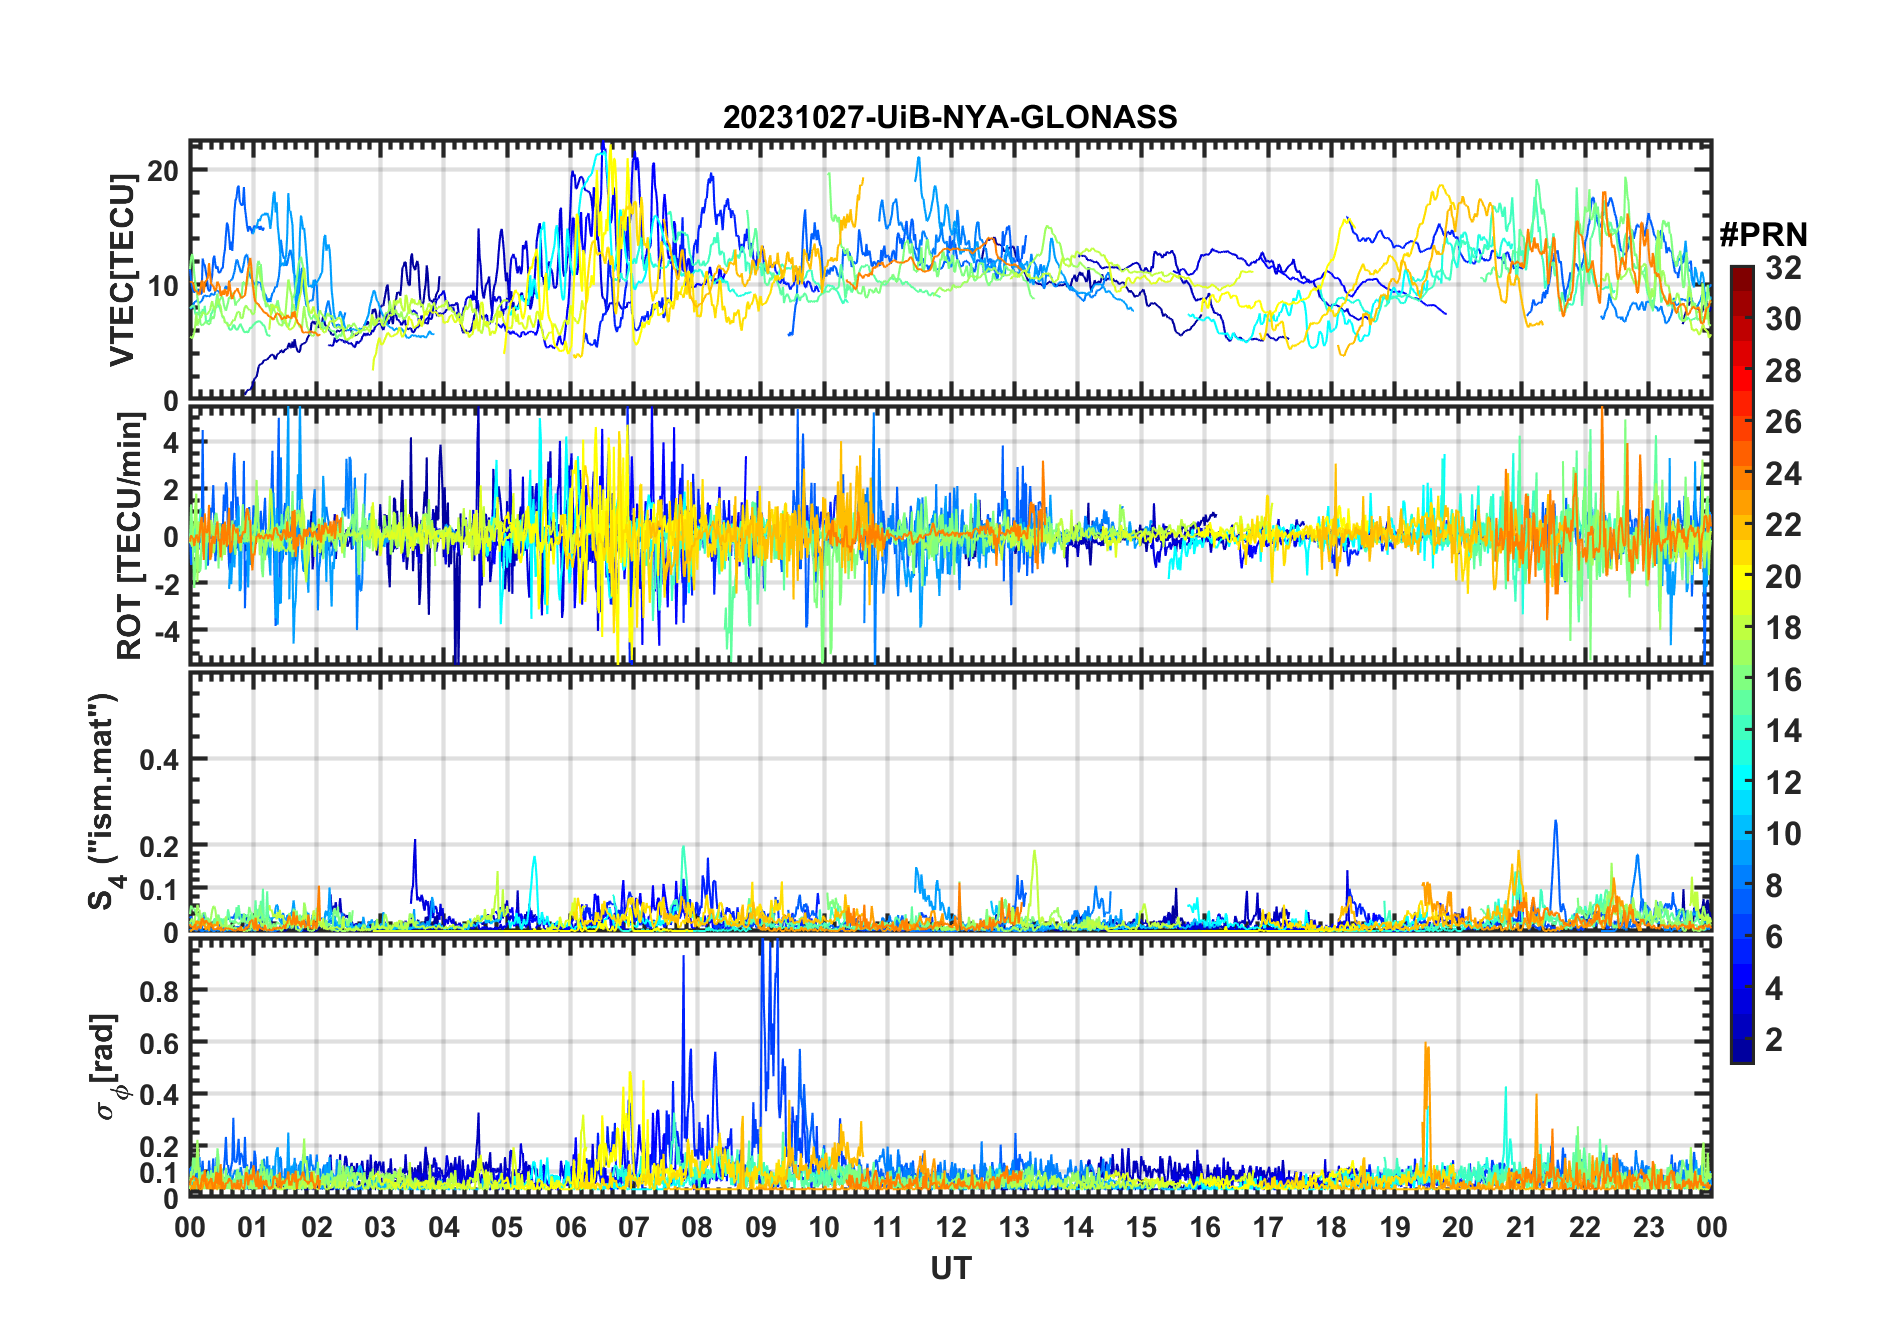Click VTEC y-axis tick label 10
Screen dimensions: 1902x1330
163,286
